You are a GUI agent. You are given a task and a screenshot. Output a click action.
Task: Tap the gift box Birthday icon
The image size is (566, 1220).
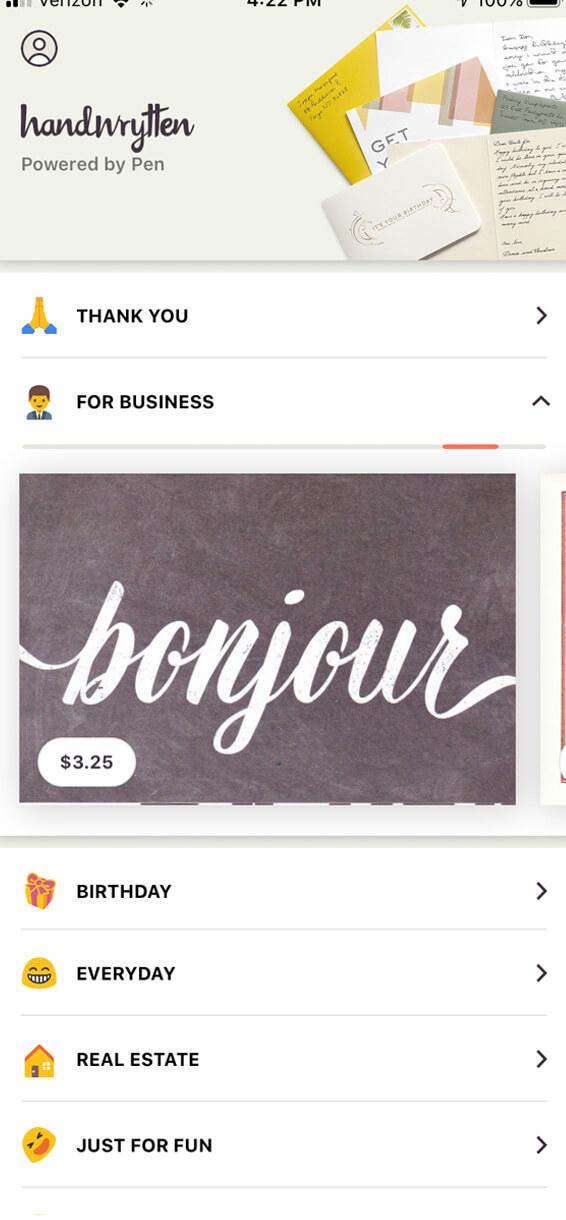(x=39, y=891)
